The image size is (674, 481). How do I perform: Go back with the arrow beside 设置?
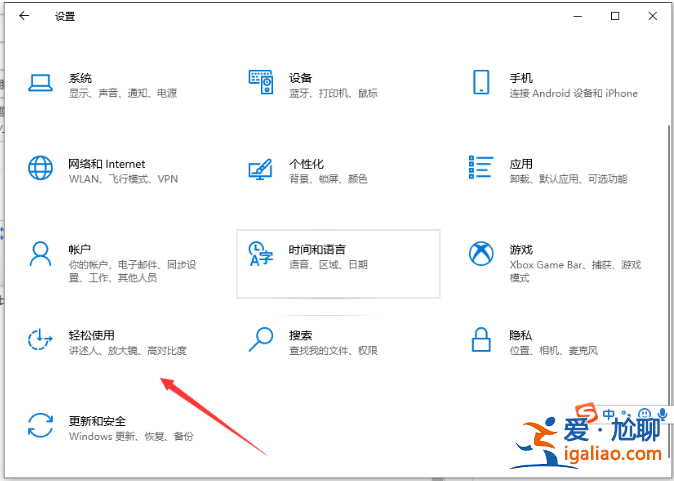[24, 16]
